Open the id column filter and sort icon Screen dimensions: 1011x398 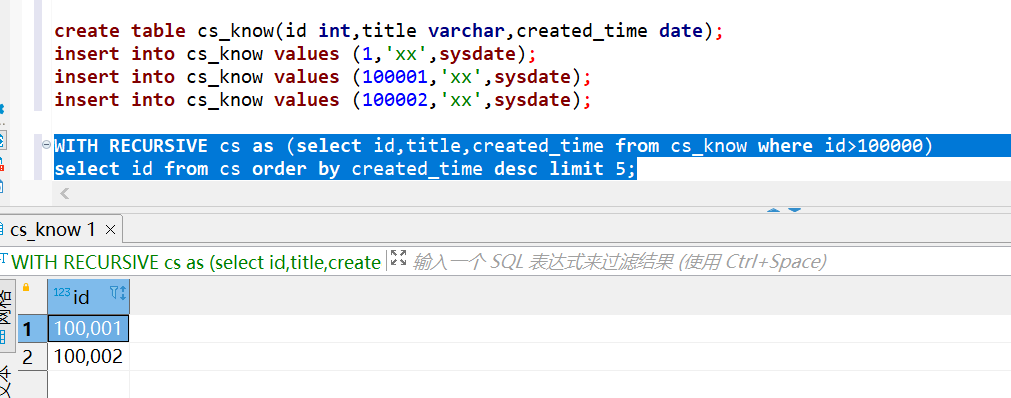tap(118, 294)
